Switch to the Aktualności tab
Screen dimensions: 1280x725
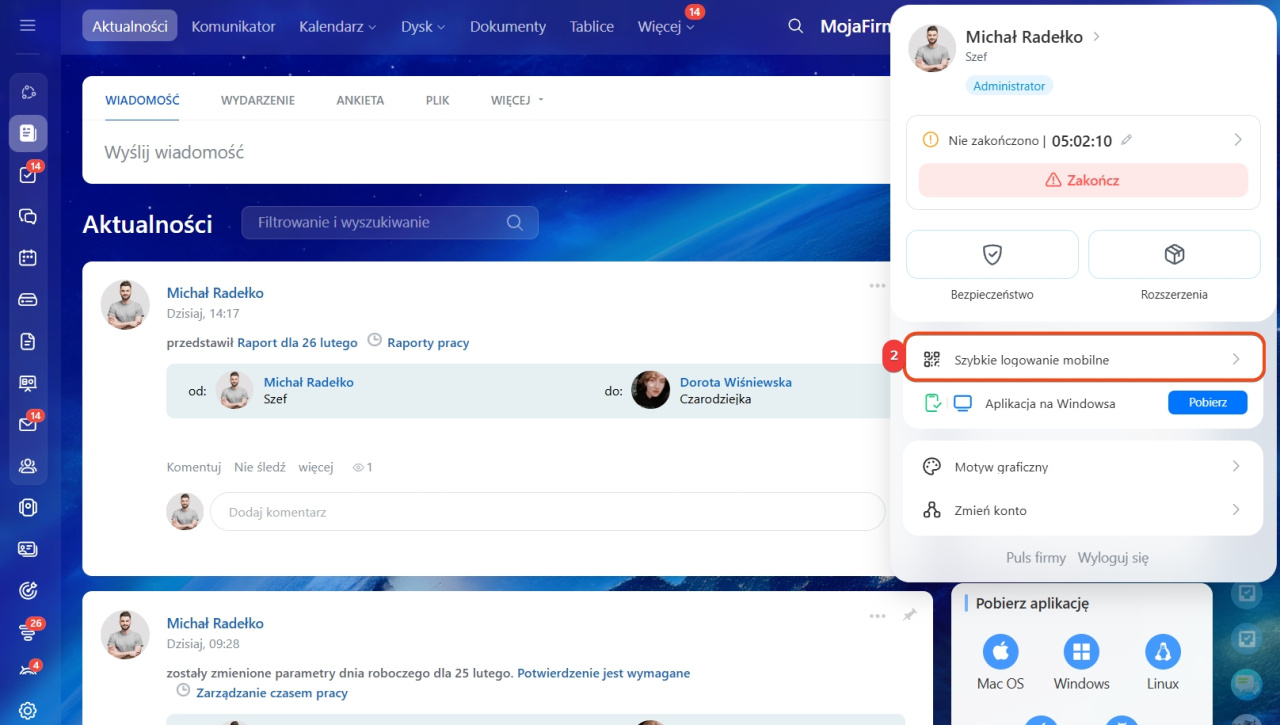pos(130,26)
